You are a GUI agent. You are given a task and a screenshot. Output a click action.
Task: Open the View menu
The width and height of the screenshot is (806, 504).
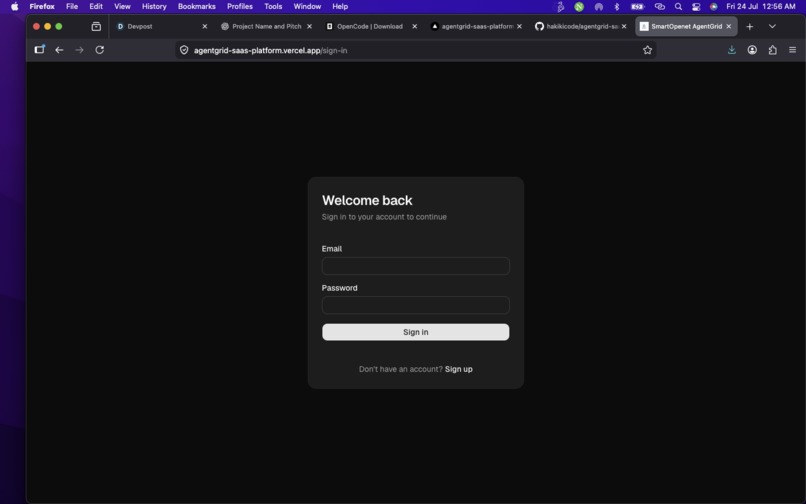point(122,6)
